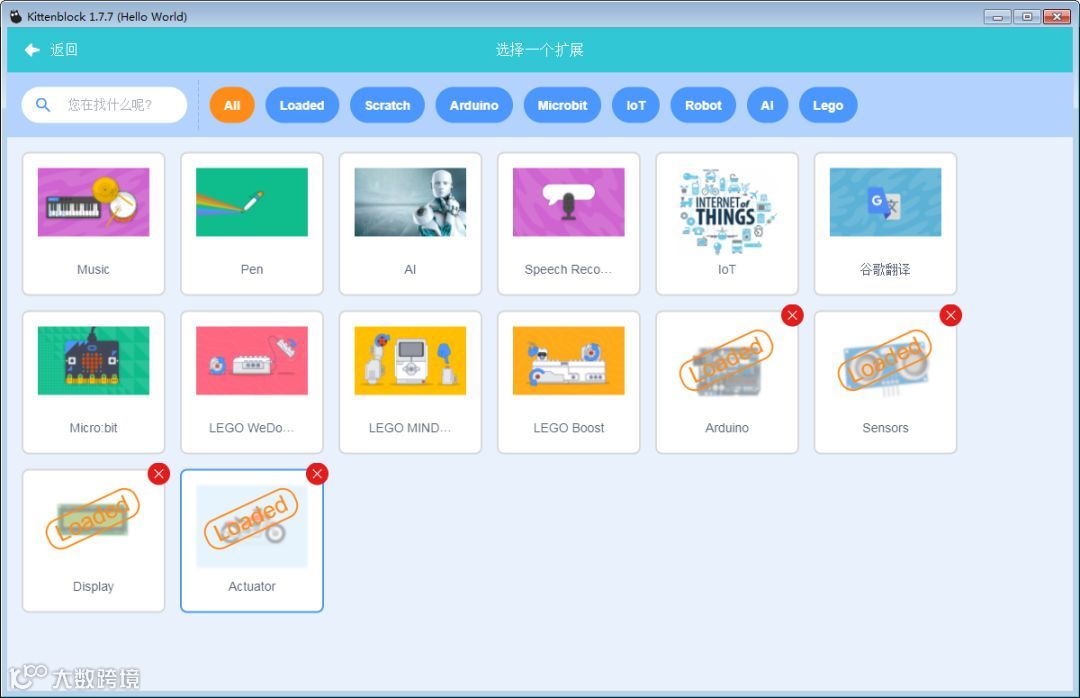Viewport: 1080px width, 698px height.
Task: Remove the Sensors extension with red X
Action: click(x=951, y=316)
